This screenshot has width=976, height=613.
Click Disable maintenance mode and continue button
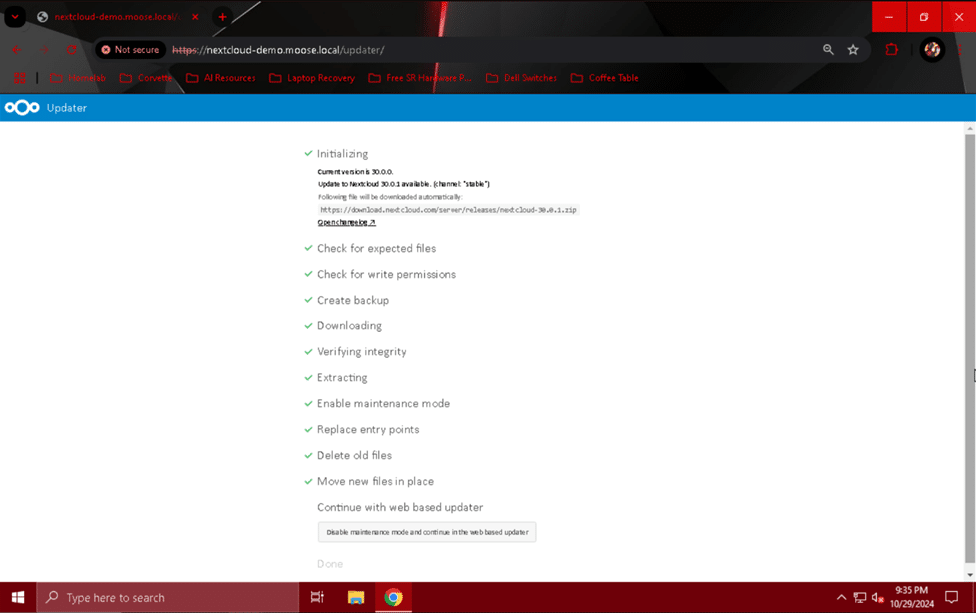tap(427, 532)
